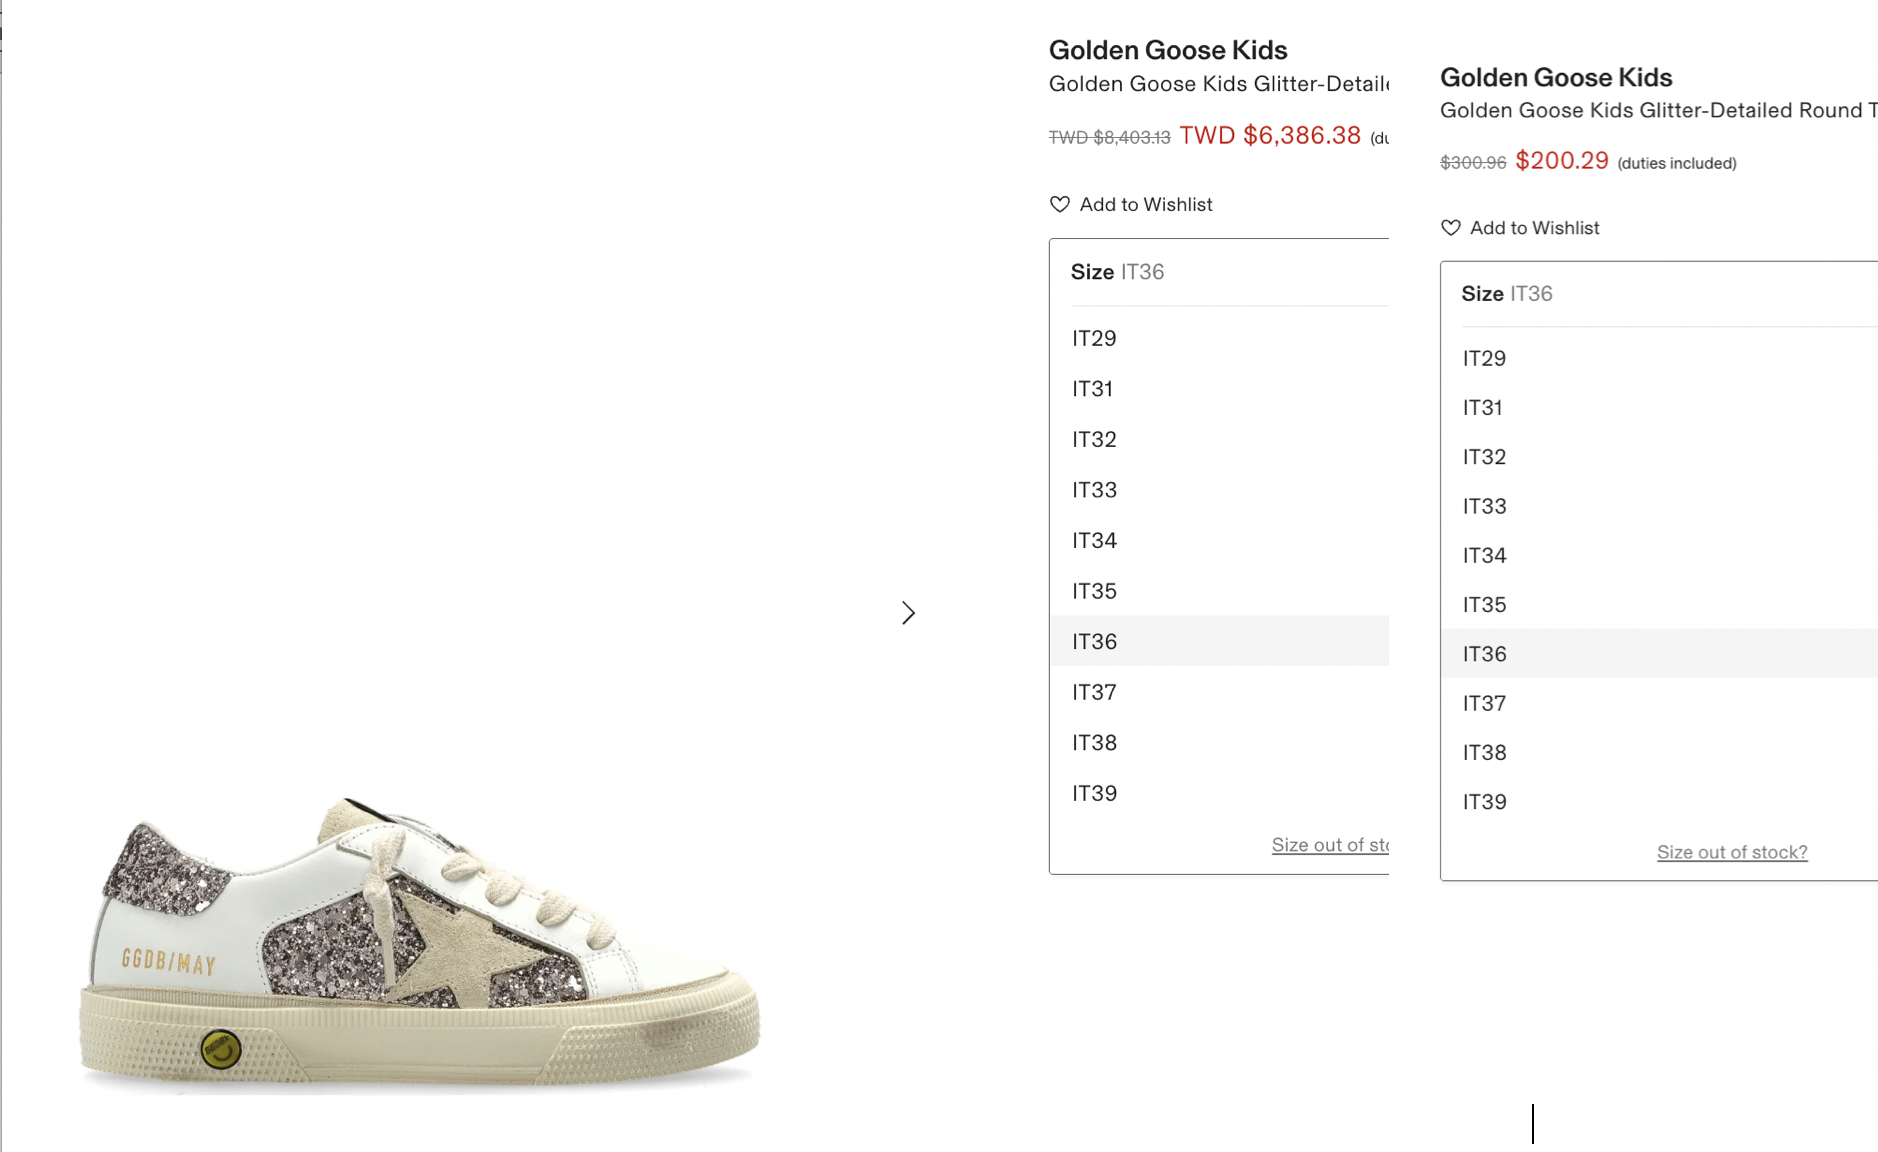
Task: Open right panel 'Size out of stock?' link
Action: [x=1732, y=852]
